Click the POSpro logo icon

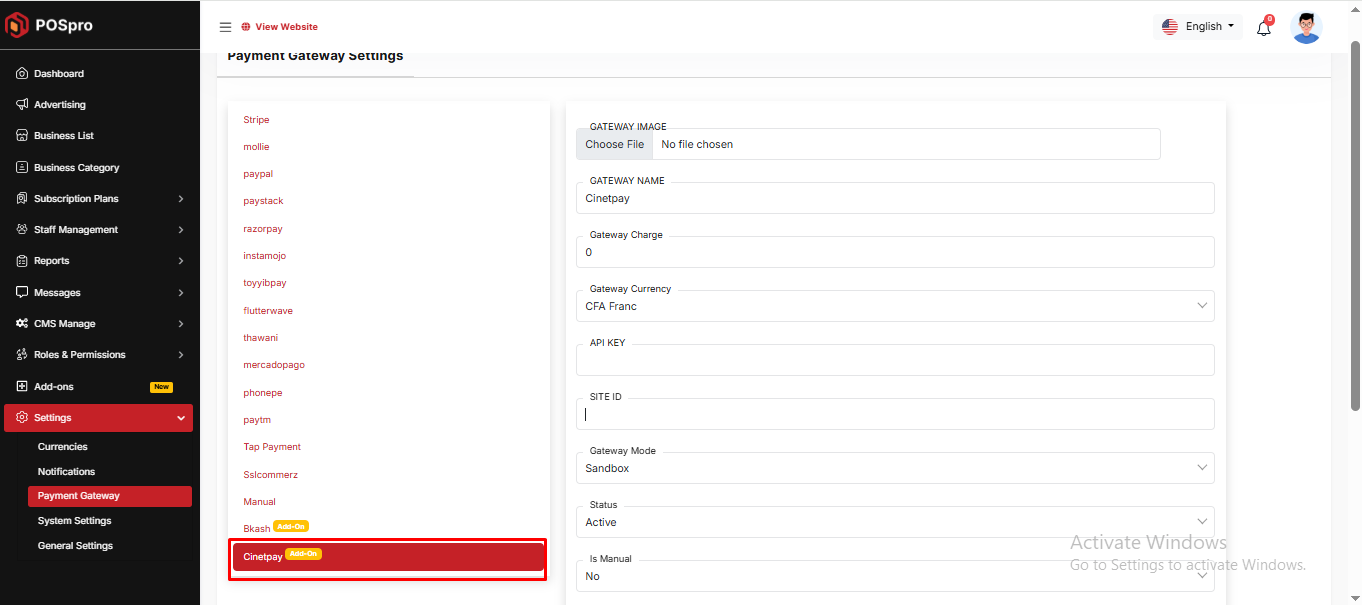[x=17, y=25]
